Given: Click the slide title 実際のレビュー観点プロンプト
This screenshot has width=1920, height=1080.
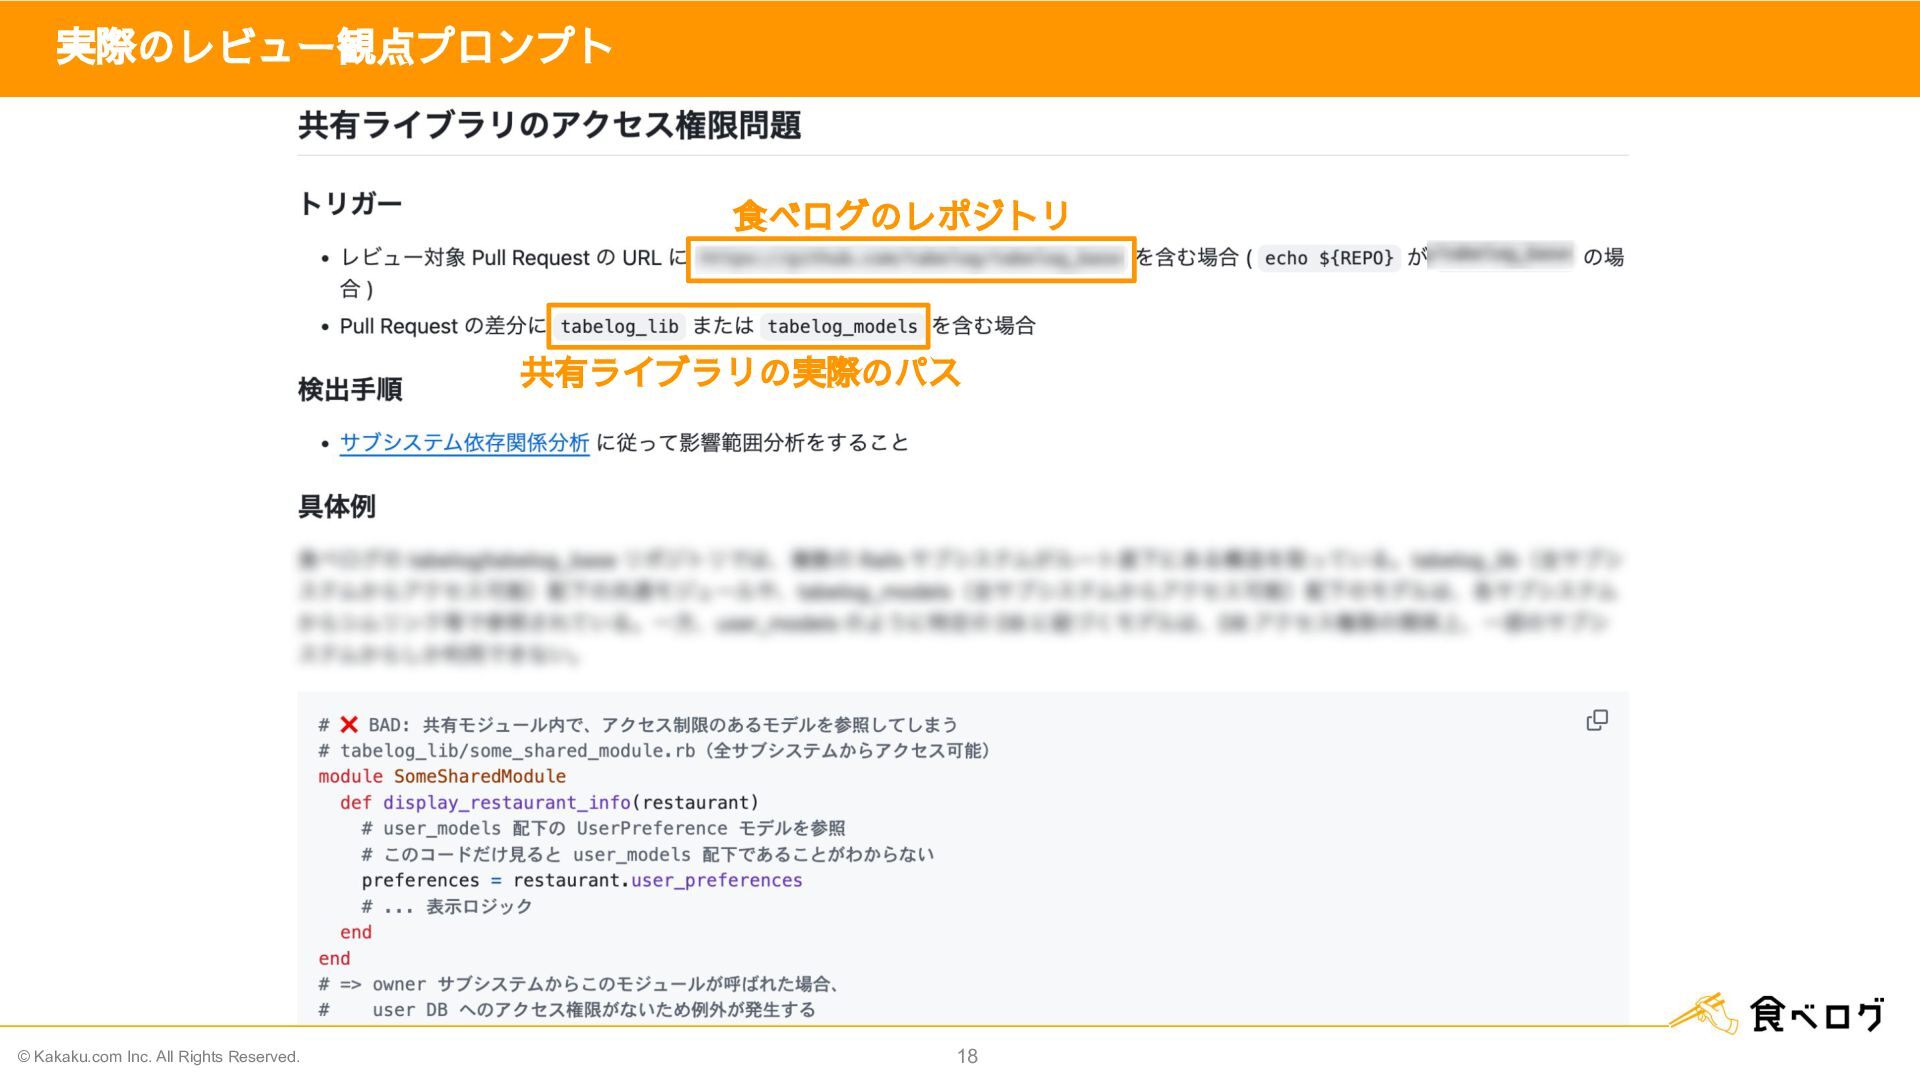Looking at the screenshot, I should (x=334, y=47).
